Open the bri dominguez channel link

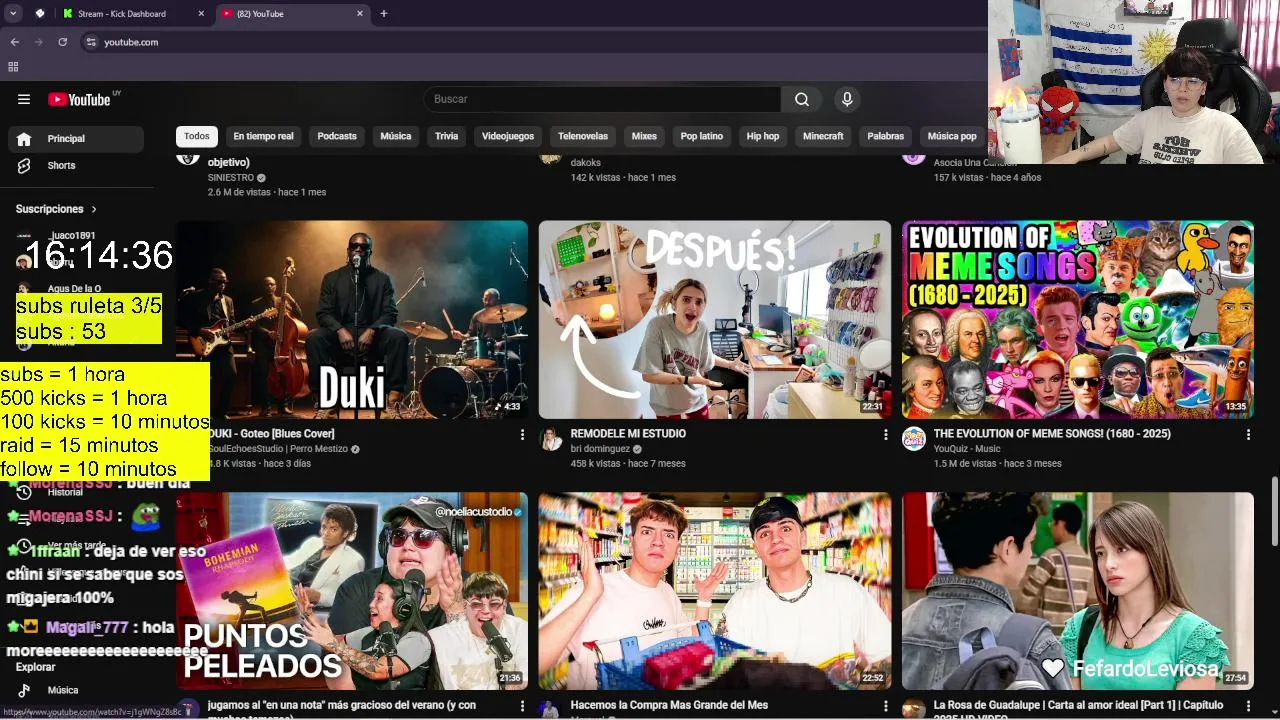pos(600,449)
